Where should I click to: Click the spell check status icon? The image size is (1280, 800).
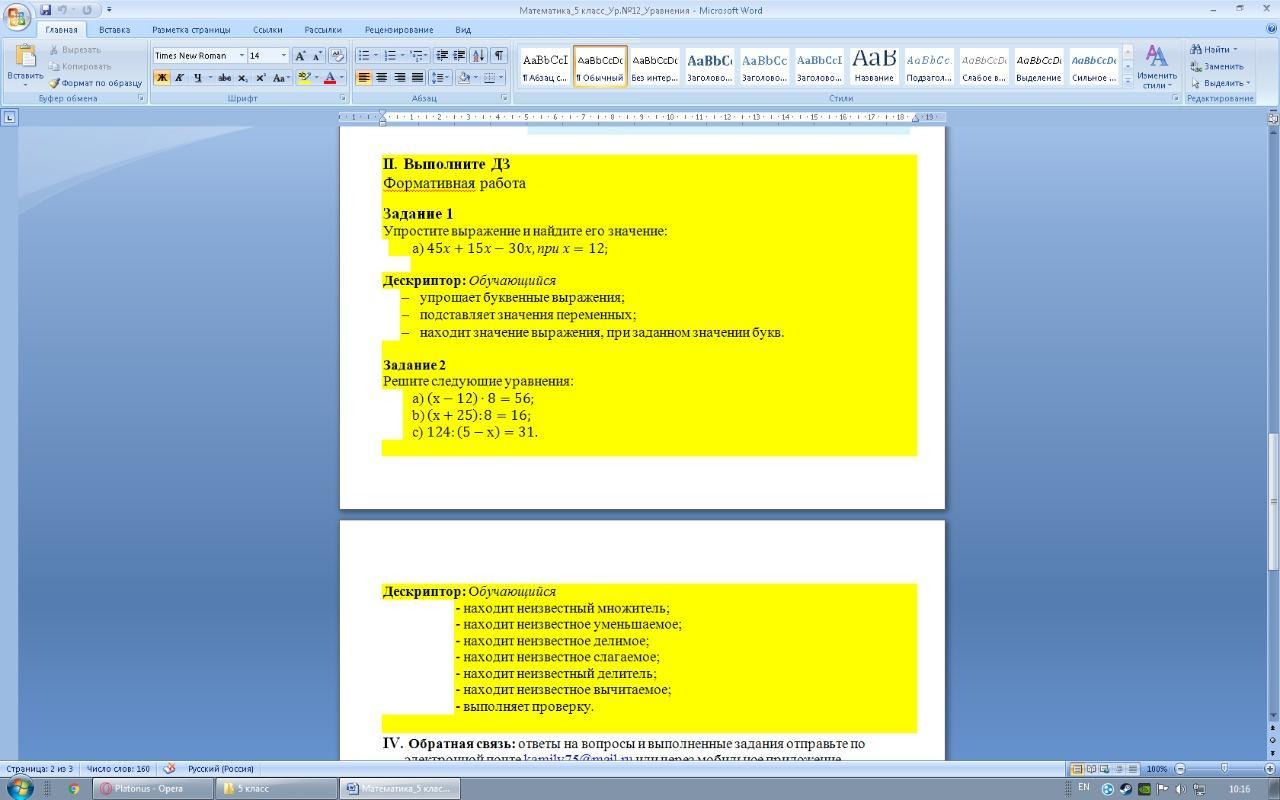[169, 769]
